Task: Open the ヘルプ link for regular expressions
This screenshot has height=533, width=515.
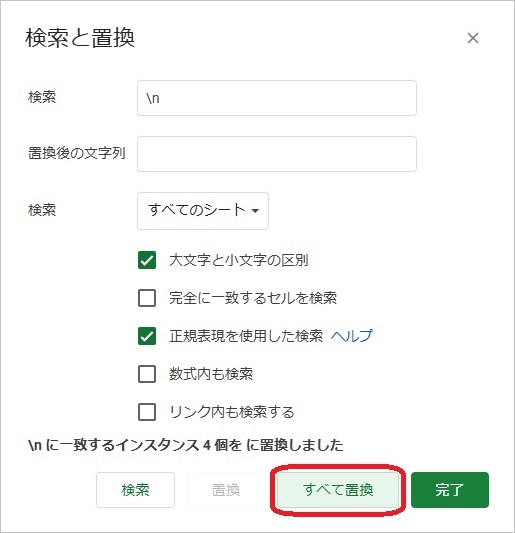Action: tap(351, 336)
